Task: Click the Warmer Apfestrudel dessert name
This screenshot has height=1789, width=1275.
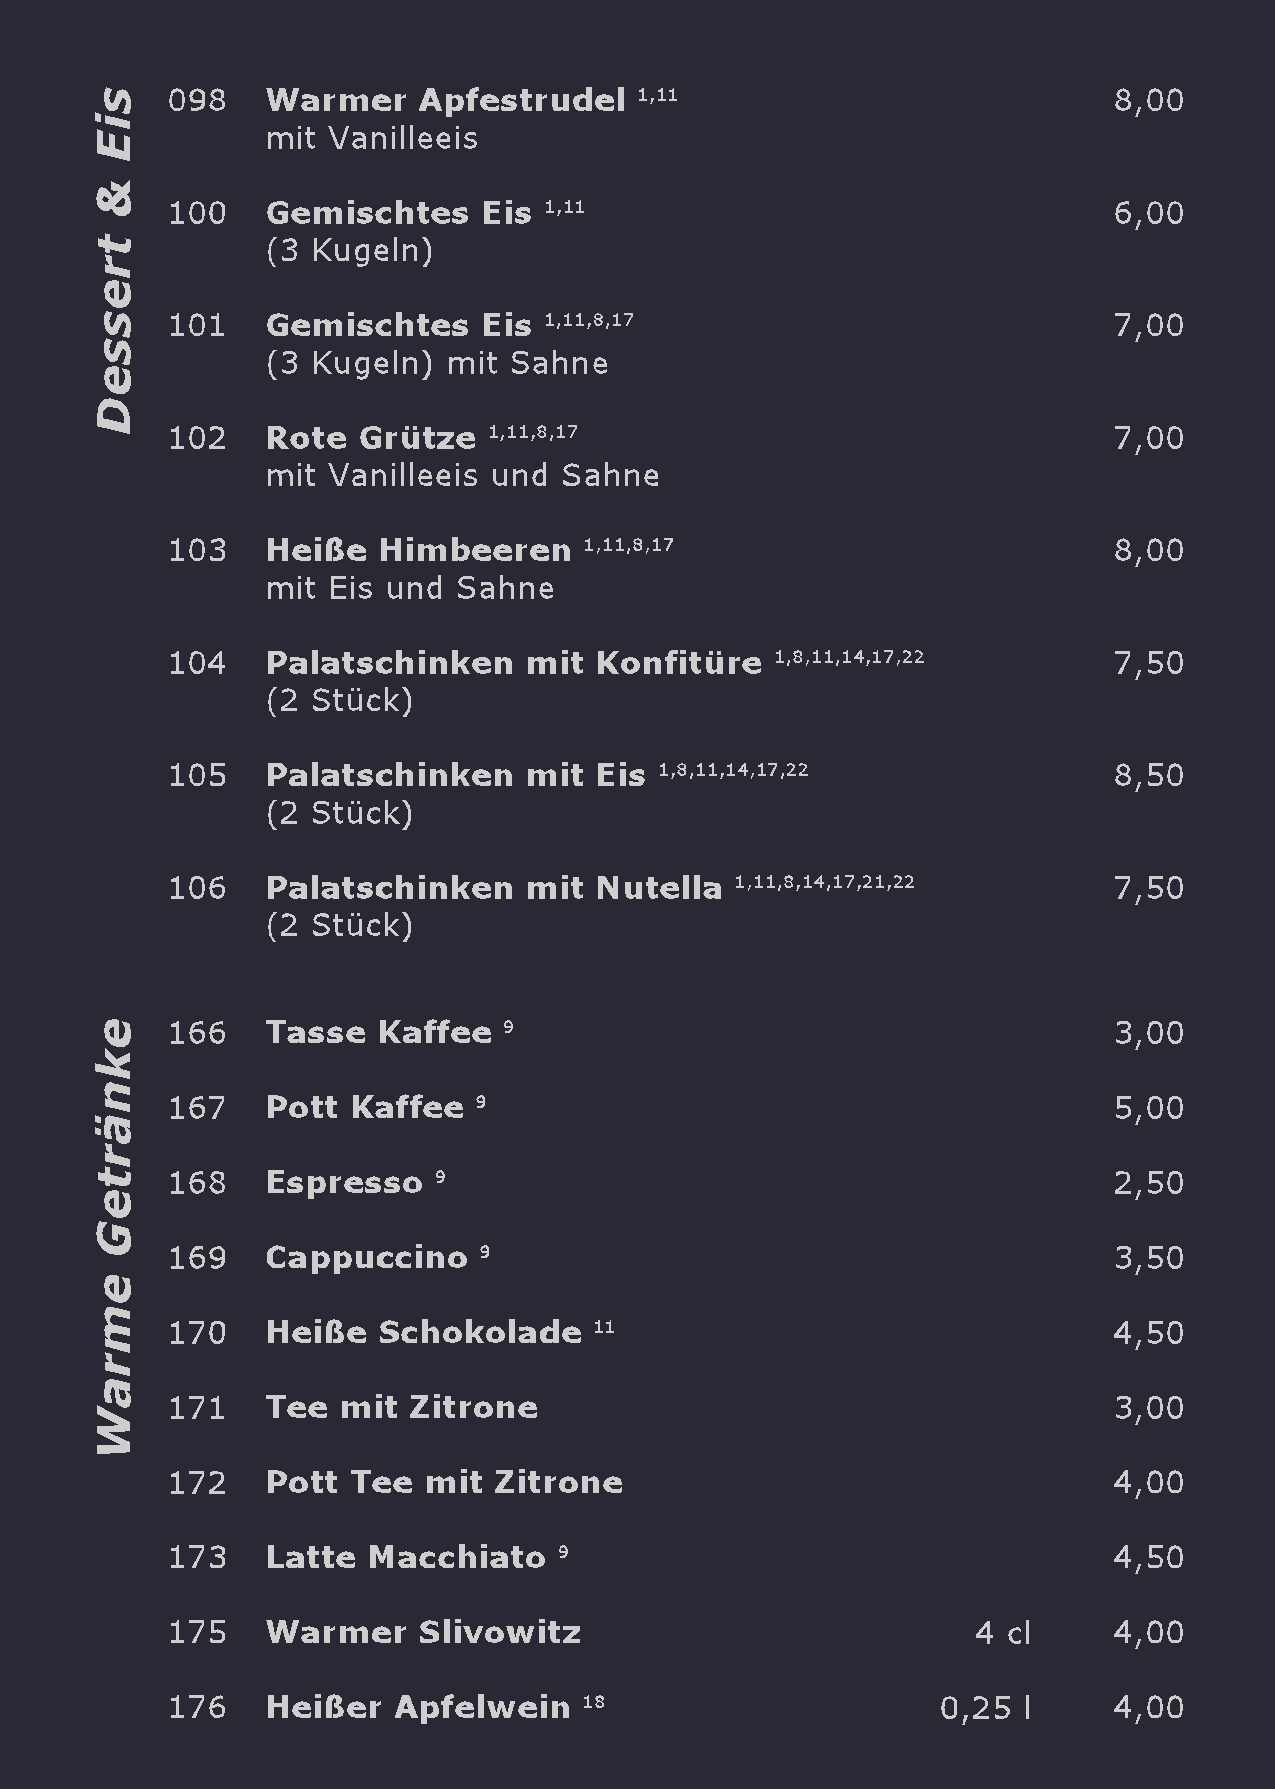Action: click(x=445, y=101)
